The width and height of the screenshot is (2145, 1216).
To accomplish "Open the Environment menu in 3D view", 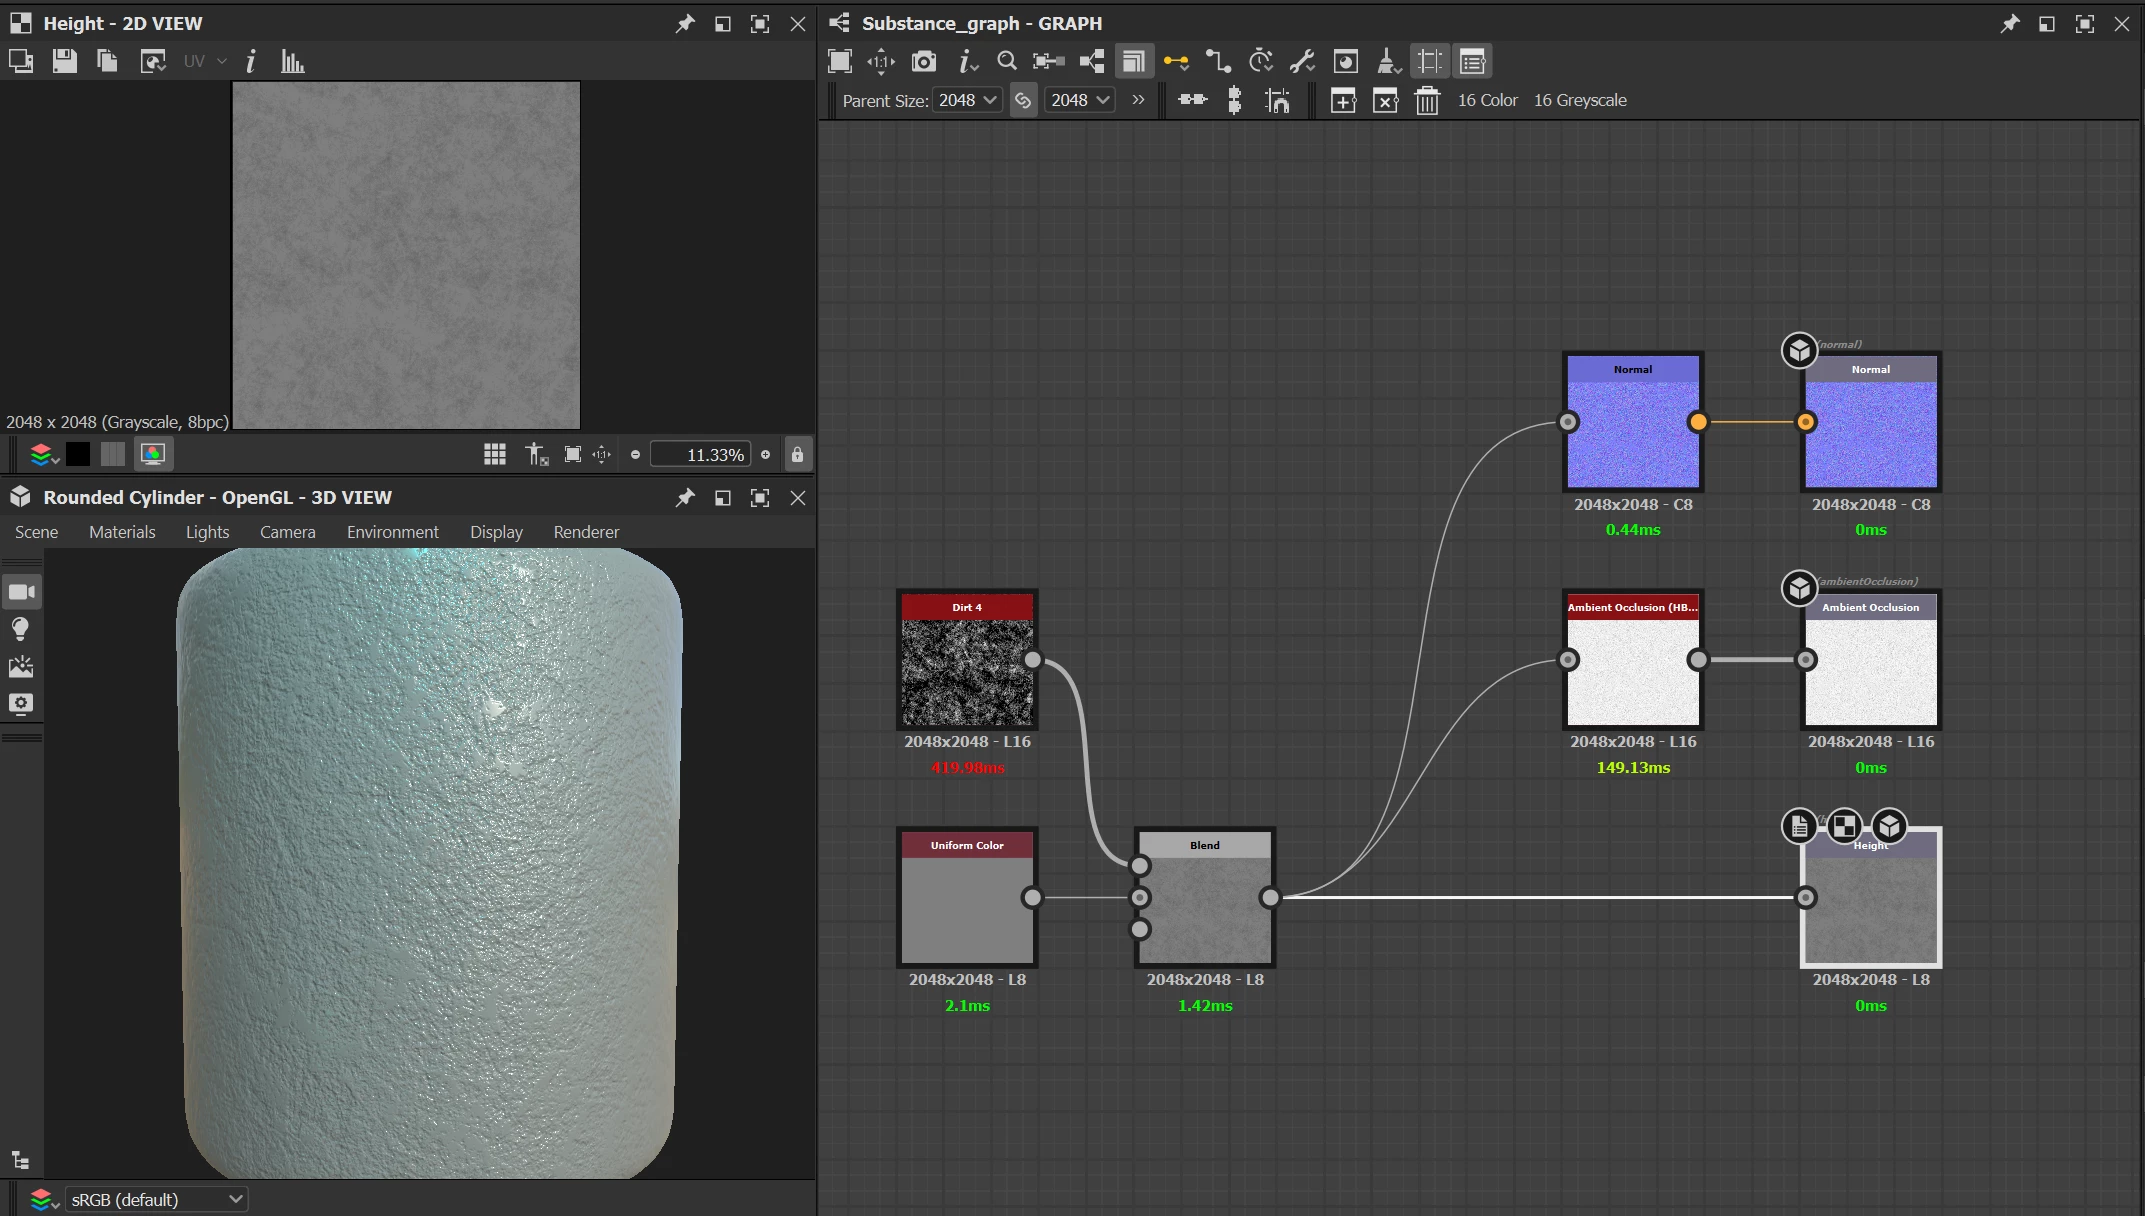I will pyautogui.click(x=392, y=532).
